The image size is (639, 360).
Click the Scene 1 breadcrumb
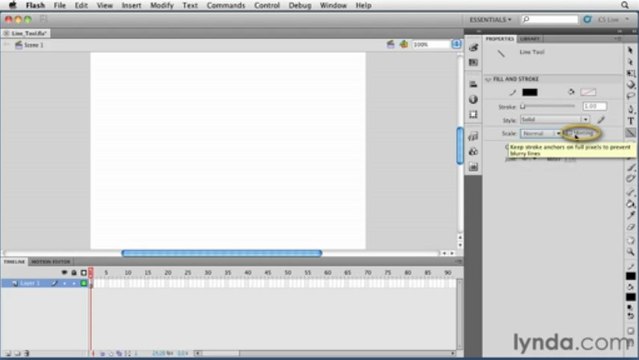point(29,45)
